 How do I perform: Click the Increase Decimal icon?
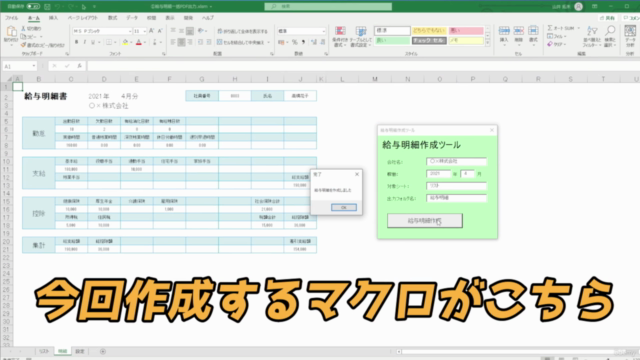point(313,42)
